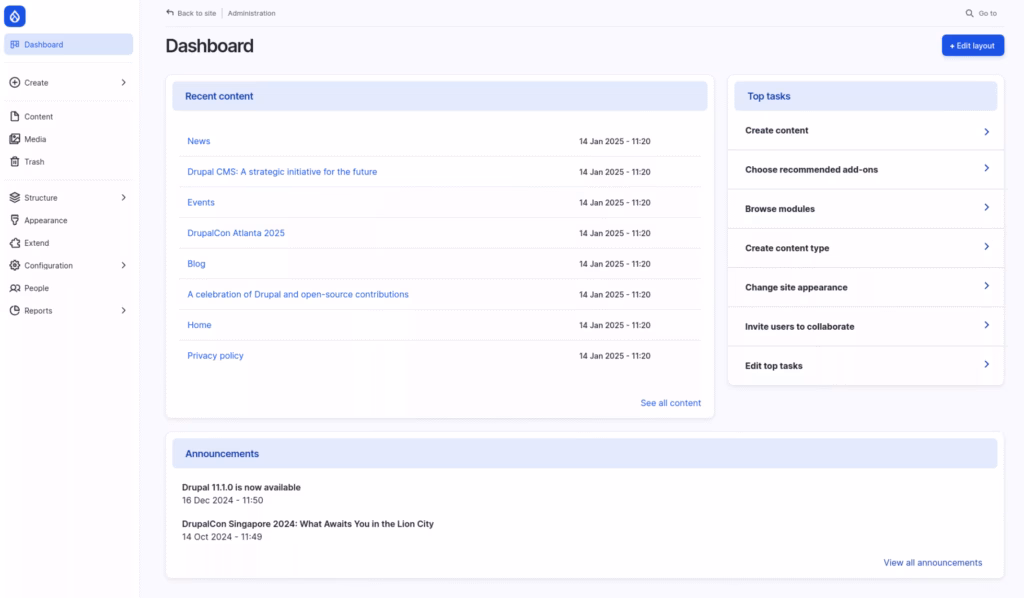
Task: Click the People icon in sidebar
Action: tap(15, 288)
